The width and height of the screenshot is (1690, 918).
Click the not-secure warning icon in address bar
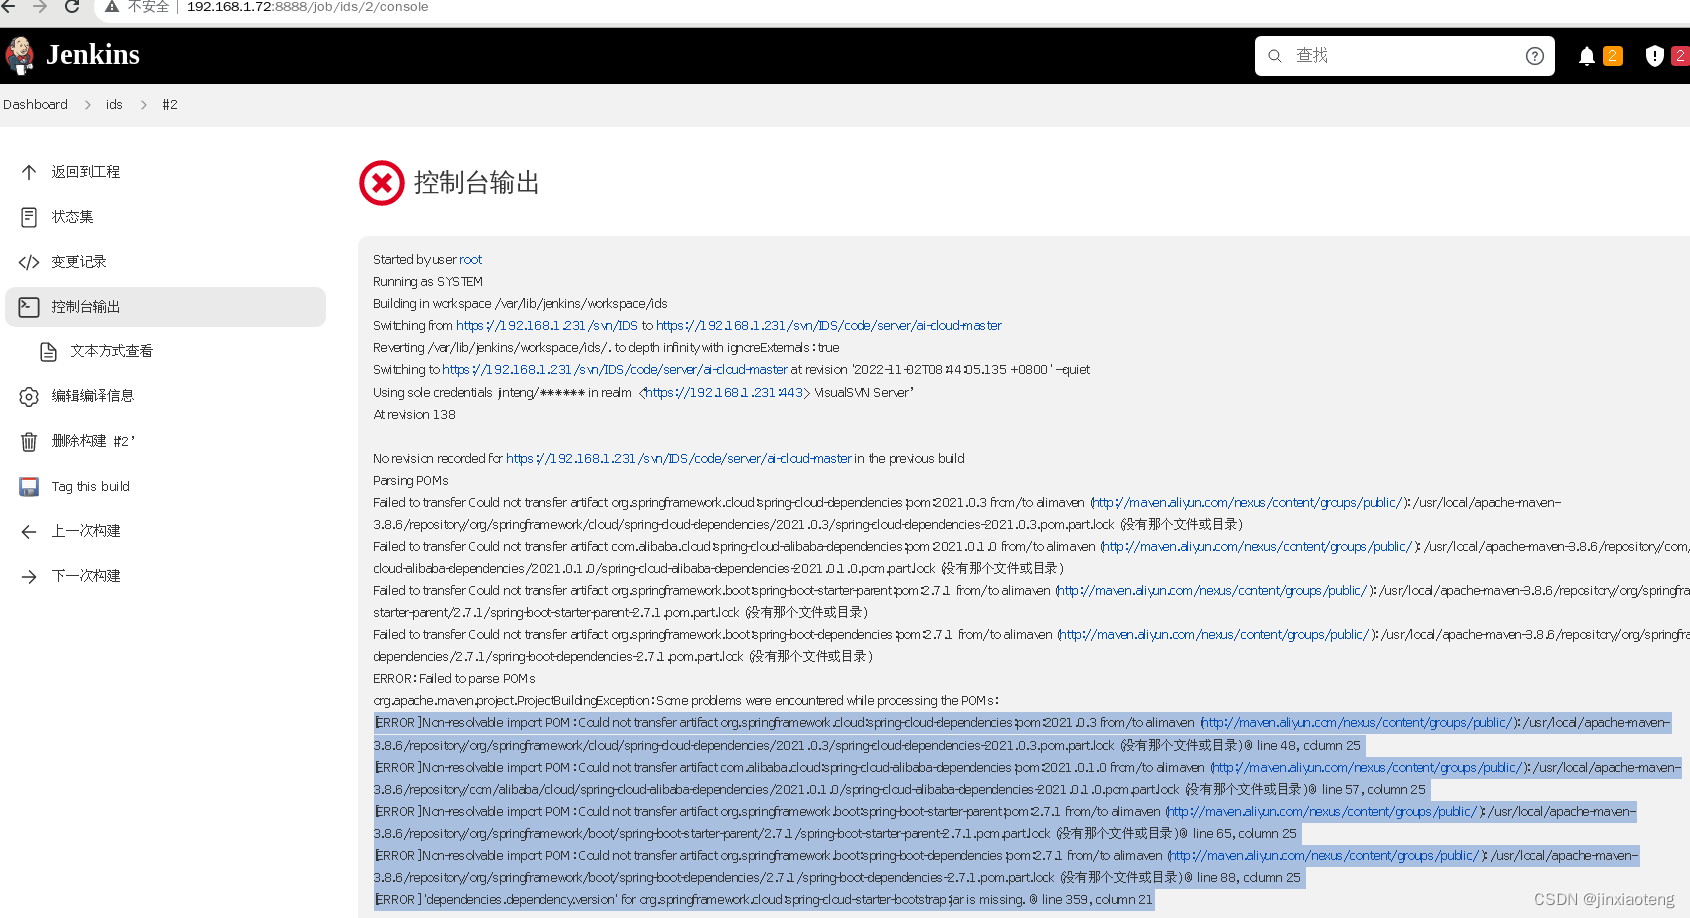(112, 7)
